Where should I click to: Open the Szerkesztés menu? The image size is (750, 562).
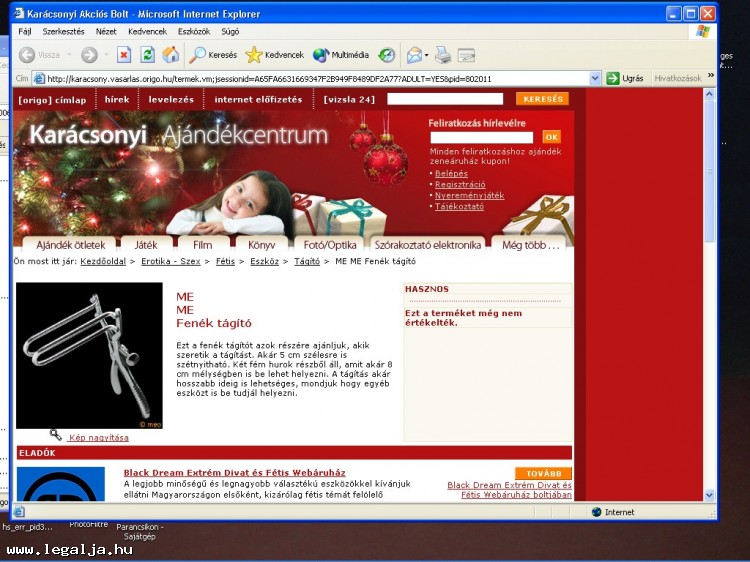[63, 31]
